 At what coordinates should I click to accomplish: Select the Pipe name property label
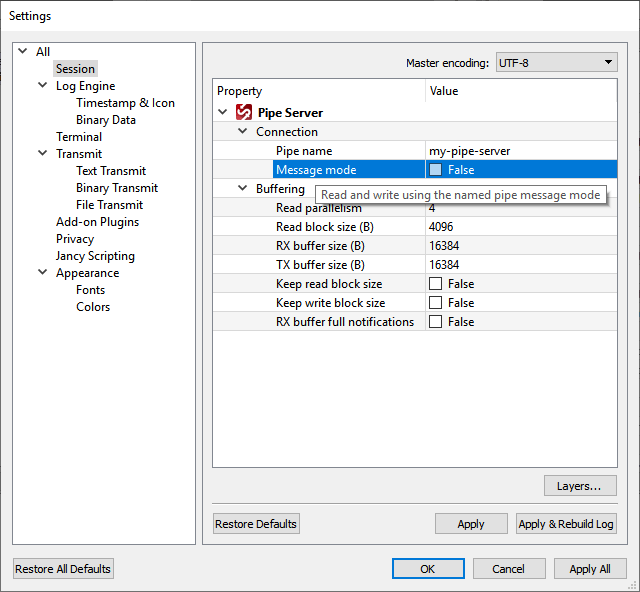click(x=304, y=151)
